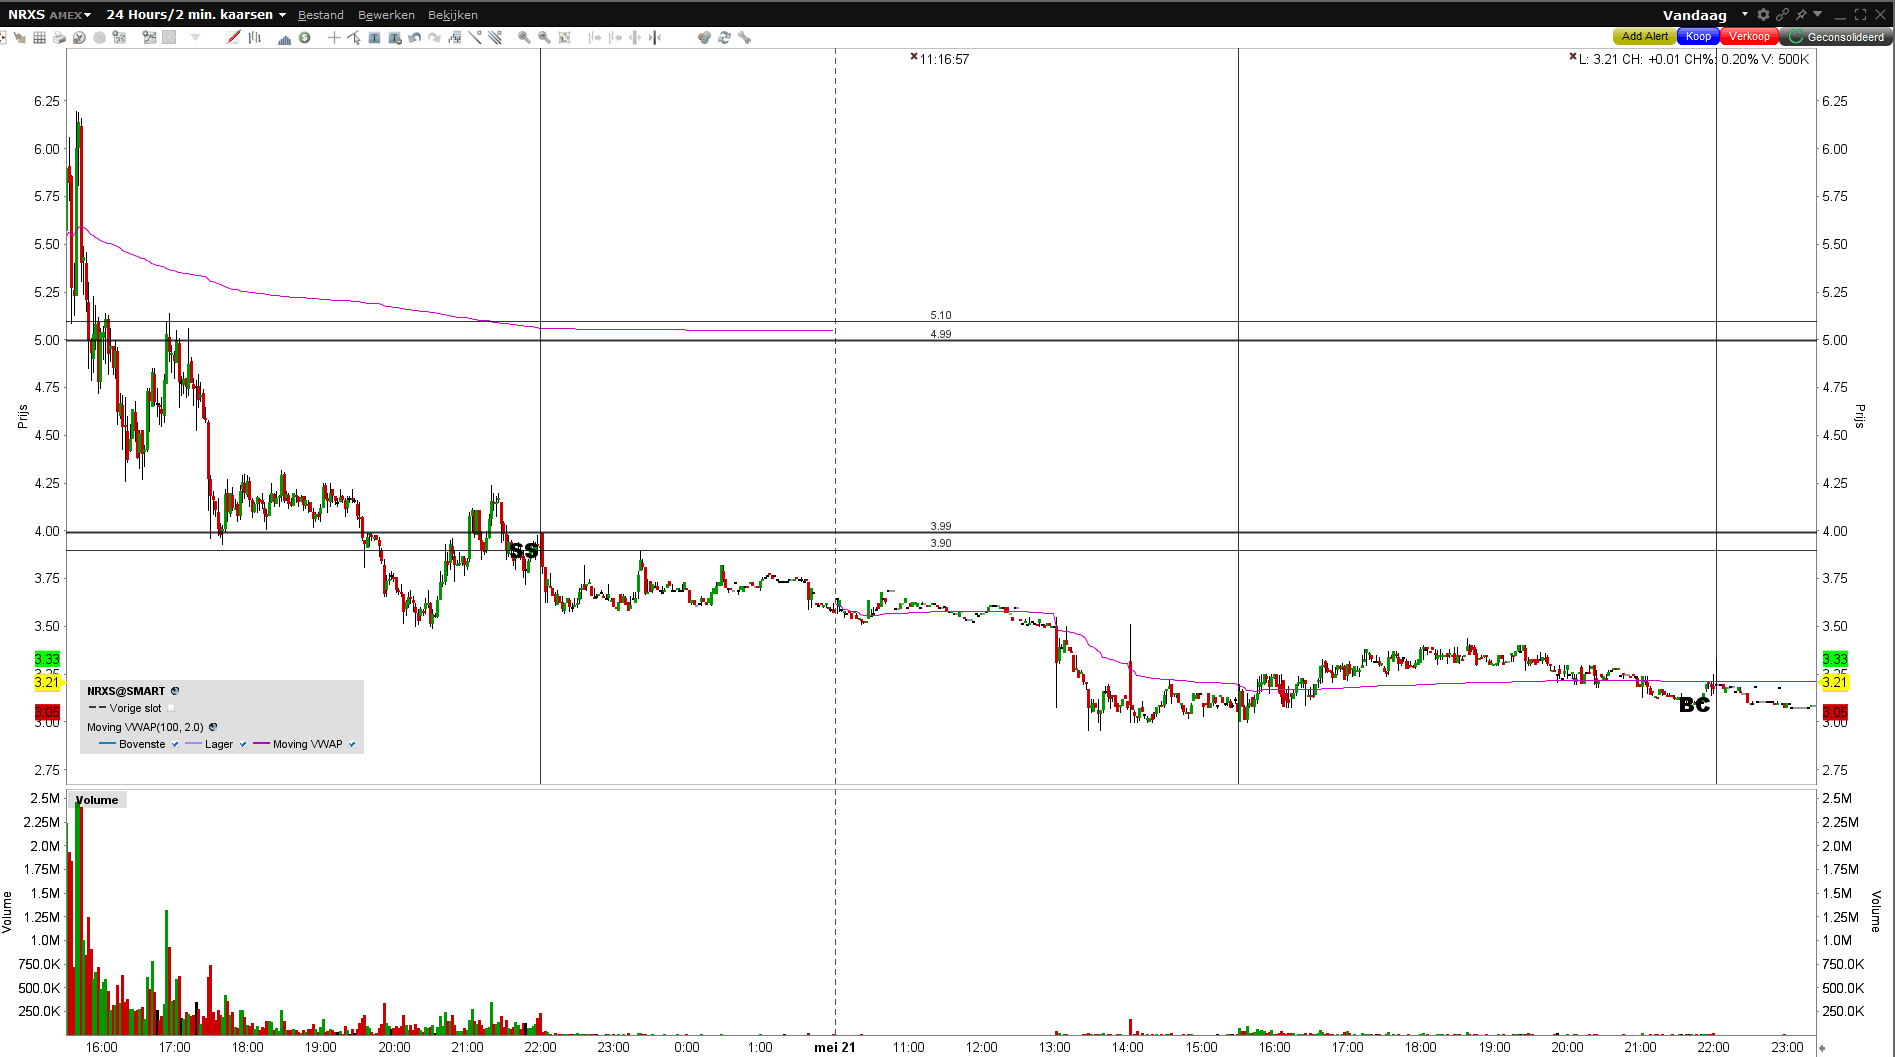Click the vertical divider scroll icon
This screenshot has width=1895, height=1057.
[655, 38]
